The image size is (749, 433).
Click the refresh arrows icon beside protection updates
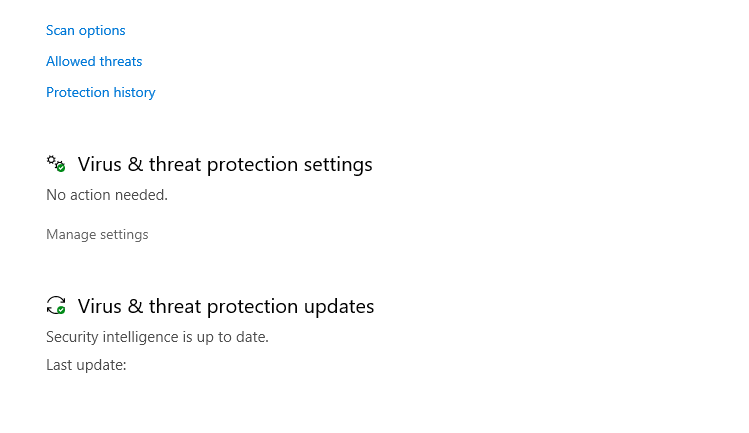point(56,305)
